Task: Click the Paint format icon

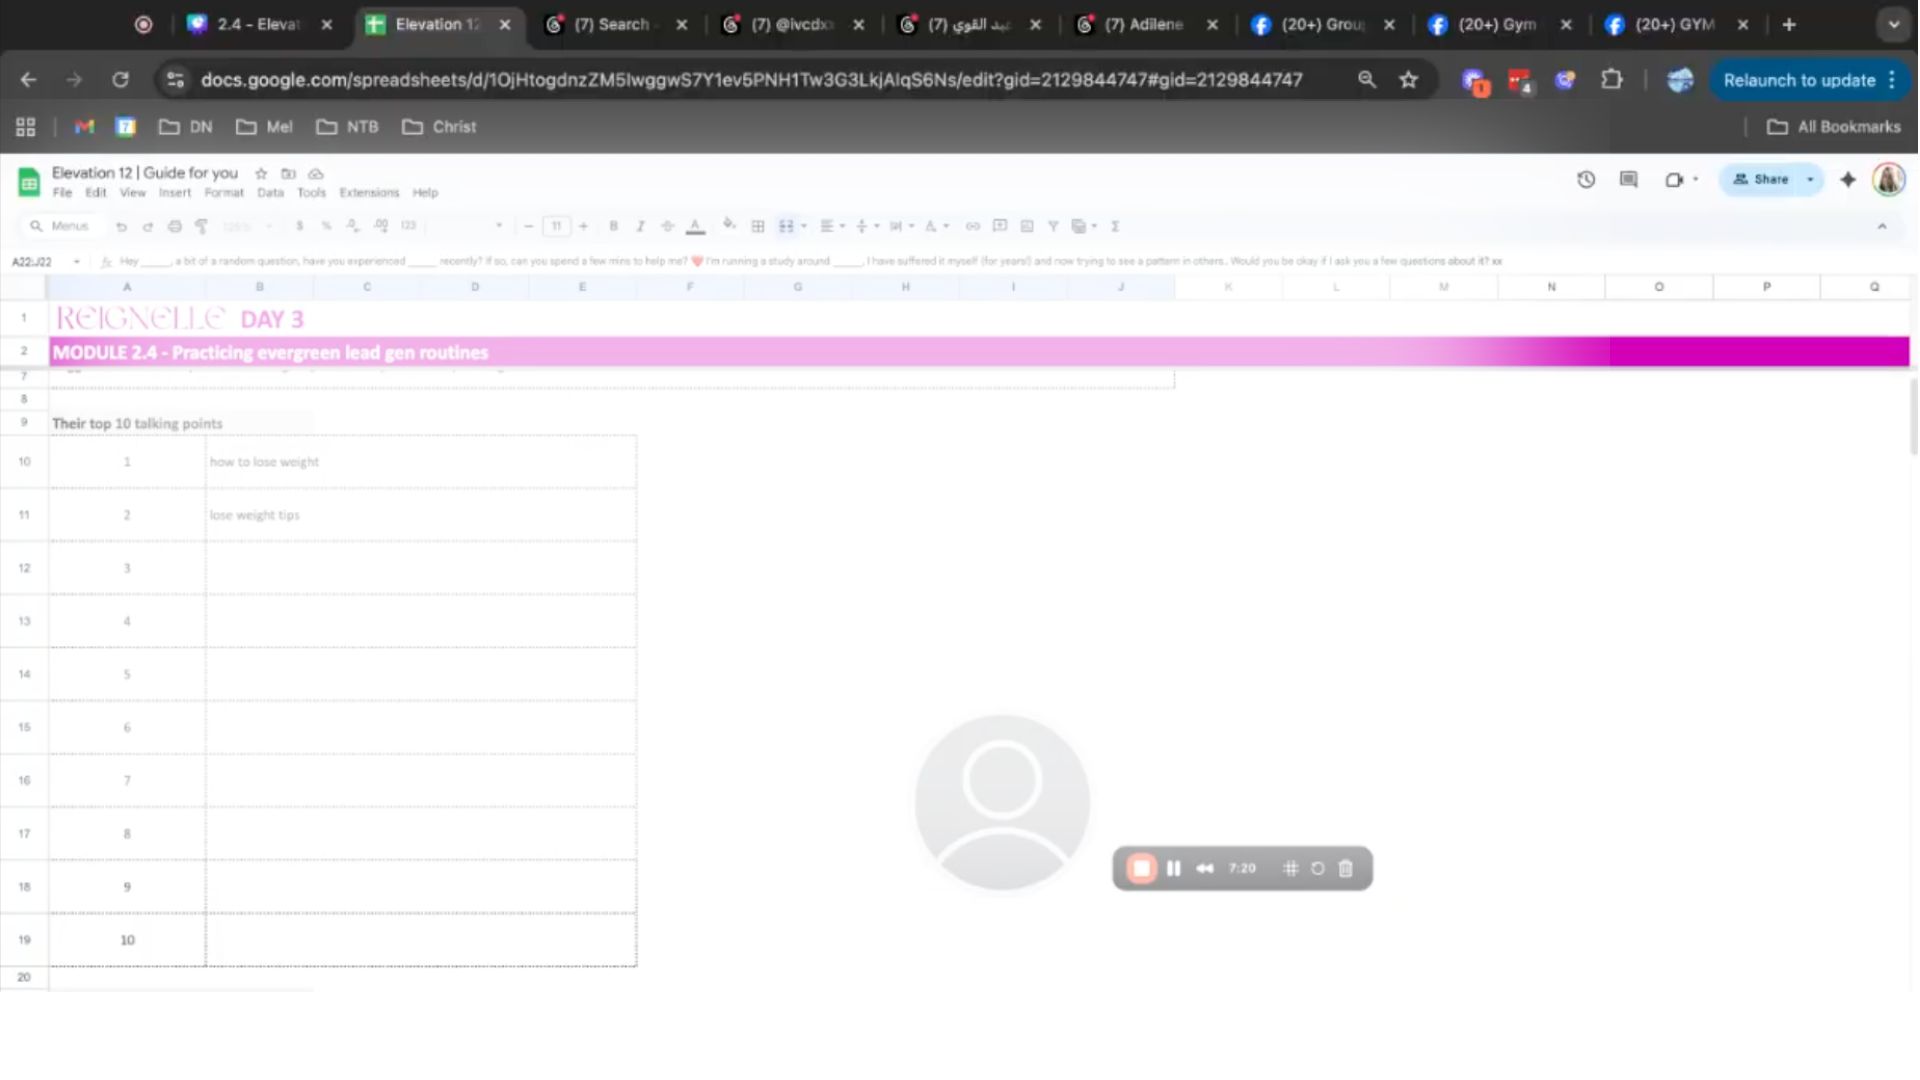Action: 201,226
